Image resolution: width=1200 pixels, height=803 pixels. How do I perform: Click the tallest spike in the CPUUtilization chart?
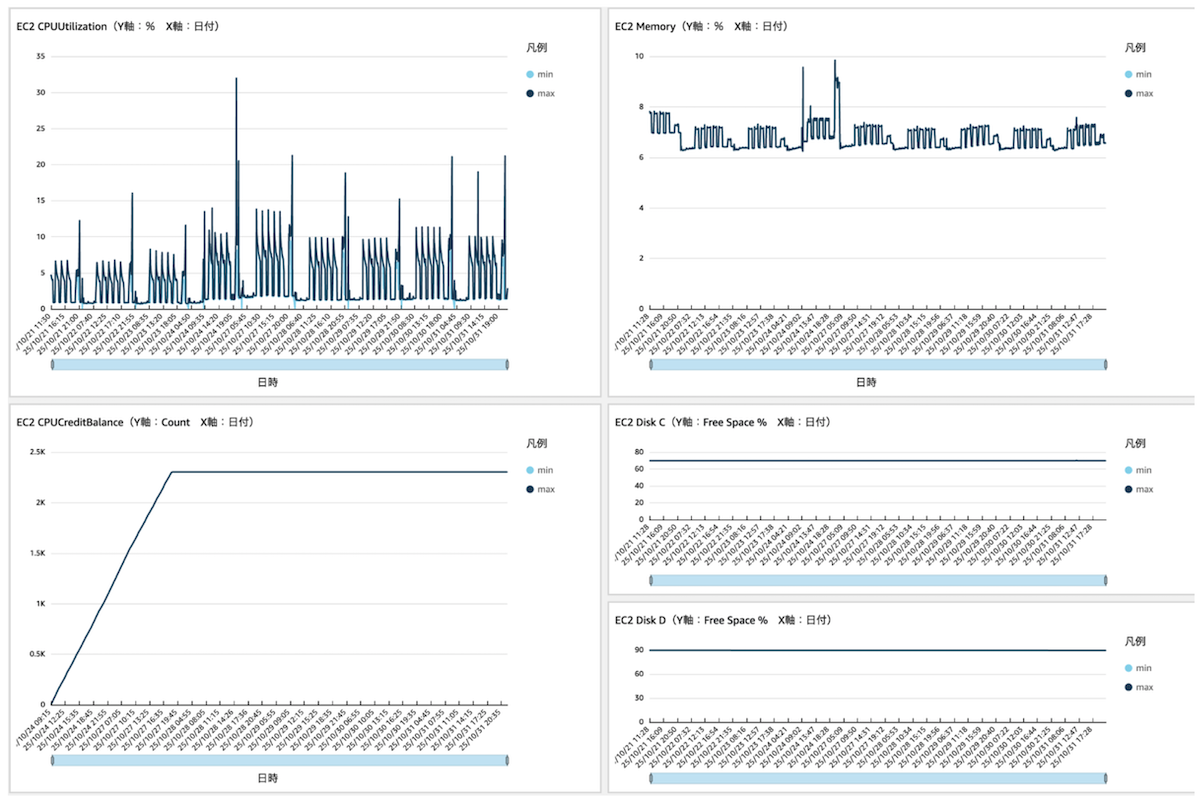pyautogui.click(x=236, y=80)
